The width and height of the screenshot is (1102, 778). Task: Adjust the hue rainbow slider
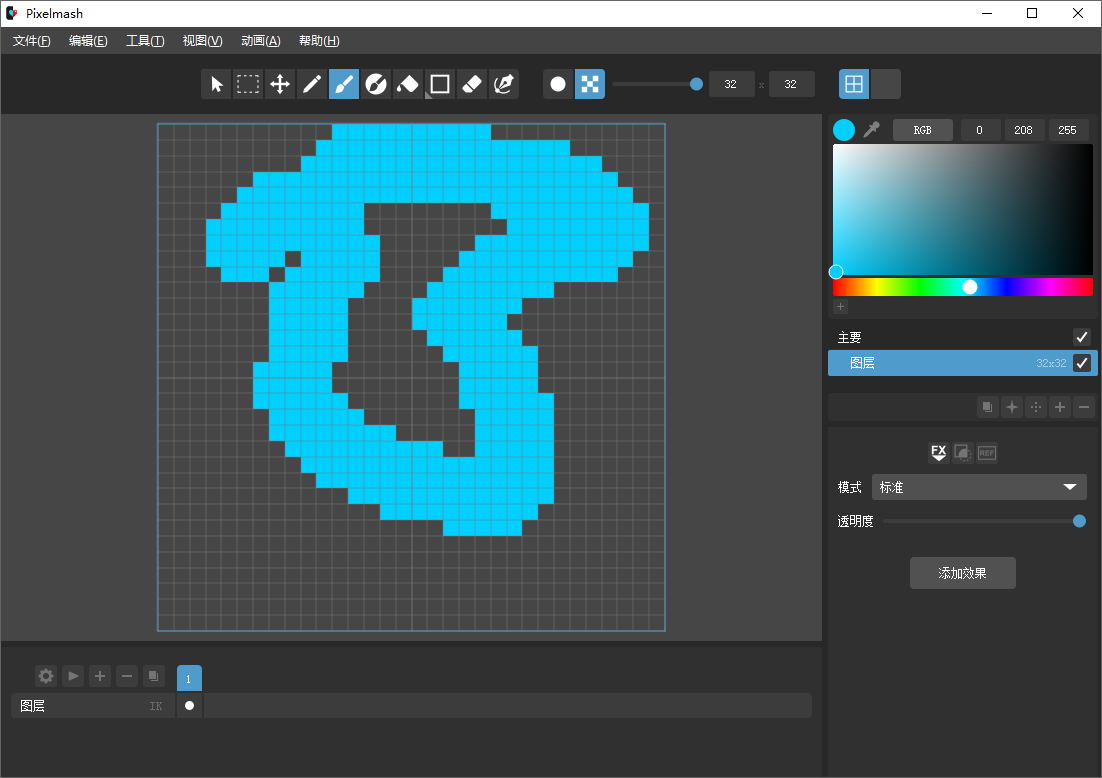(x=963, y=287)
